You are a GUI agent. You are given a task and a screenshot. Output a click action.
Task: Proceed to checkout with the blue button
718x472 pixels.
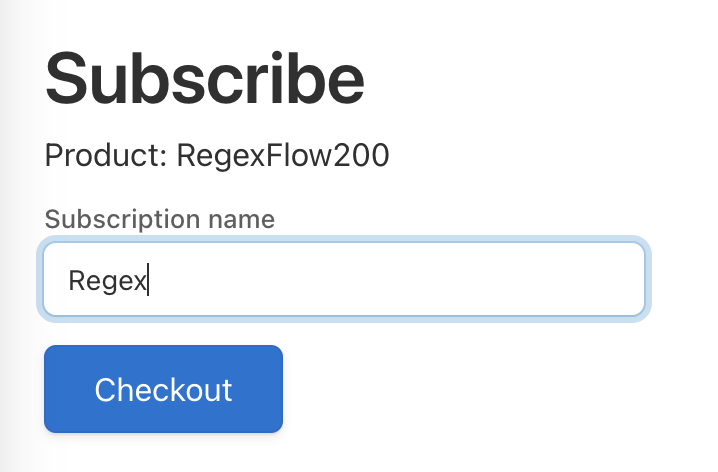[163, 389]
